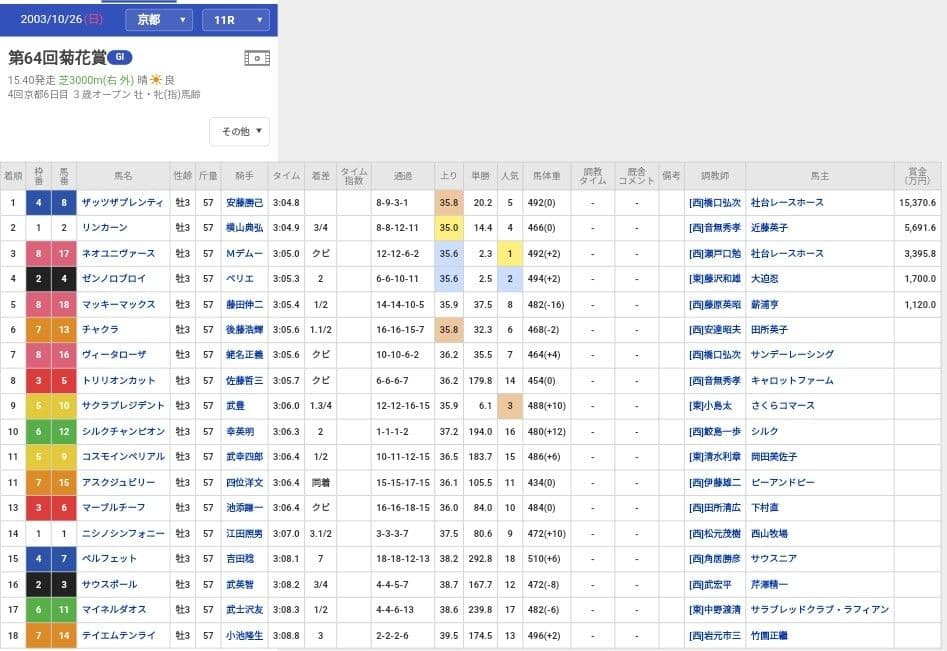
Task: Open horse ザッツザプレンティ's page
Action: click(122, 203)
